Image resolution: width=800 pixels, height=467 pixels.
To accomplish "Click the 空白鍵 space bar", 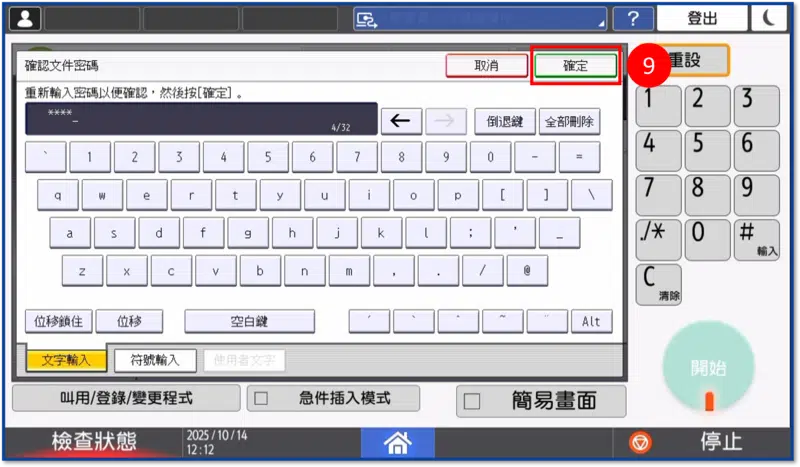I will pos(249,321).
